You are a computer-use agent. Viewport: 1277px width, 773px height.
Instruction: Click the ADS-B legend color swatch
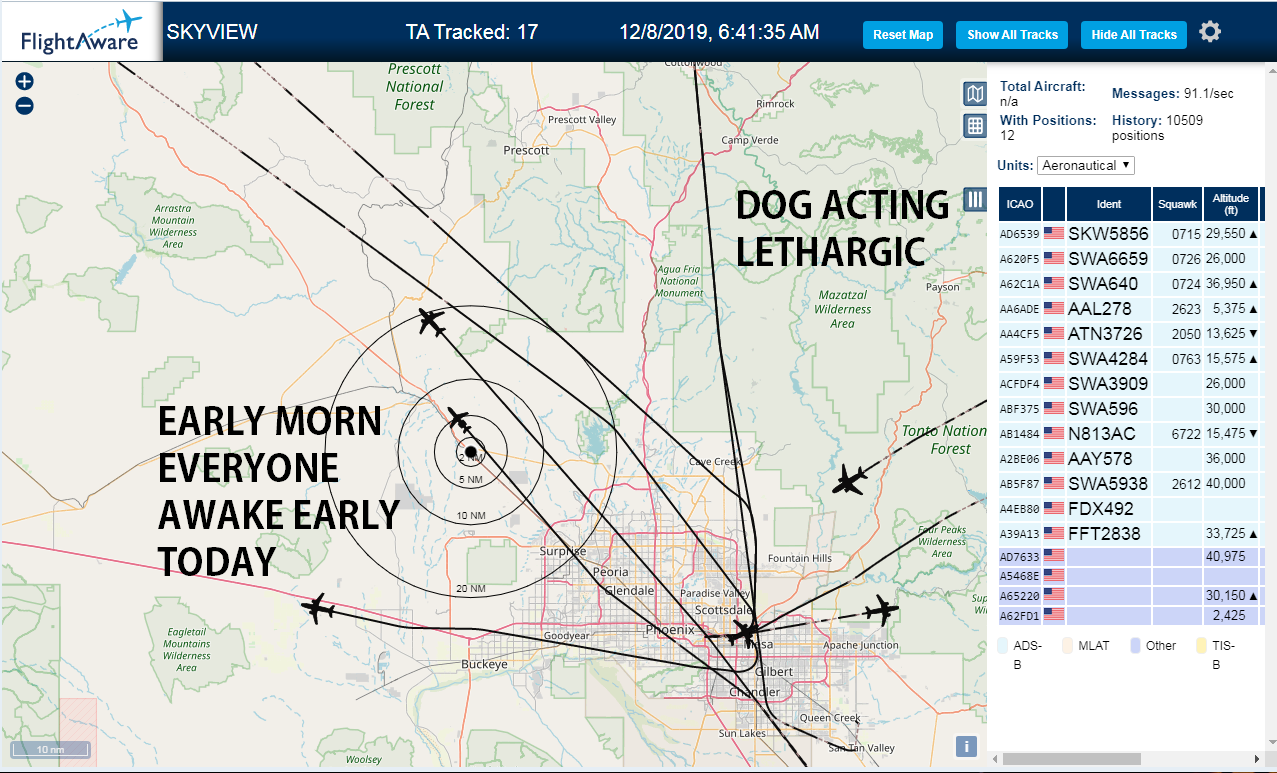pyautogui.click(x=1003, y=646)
